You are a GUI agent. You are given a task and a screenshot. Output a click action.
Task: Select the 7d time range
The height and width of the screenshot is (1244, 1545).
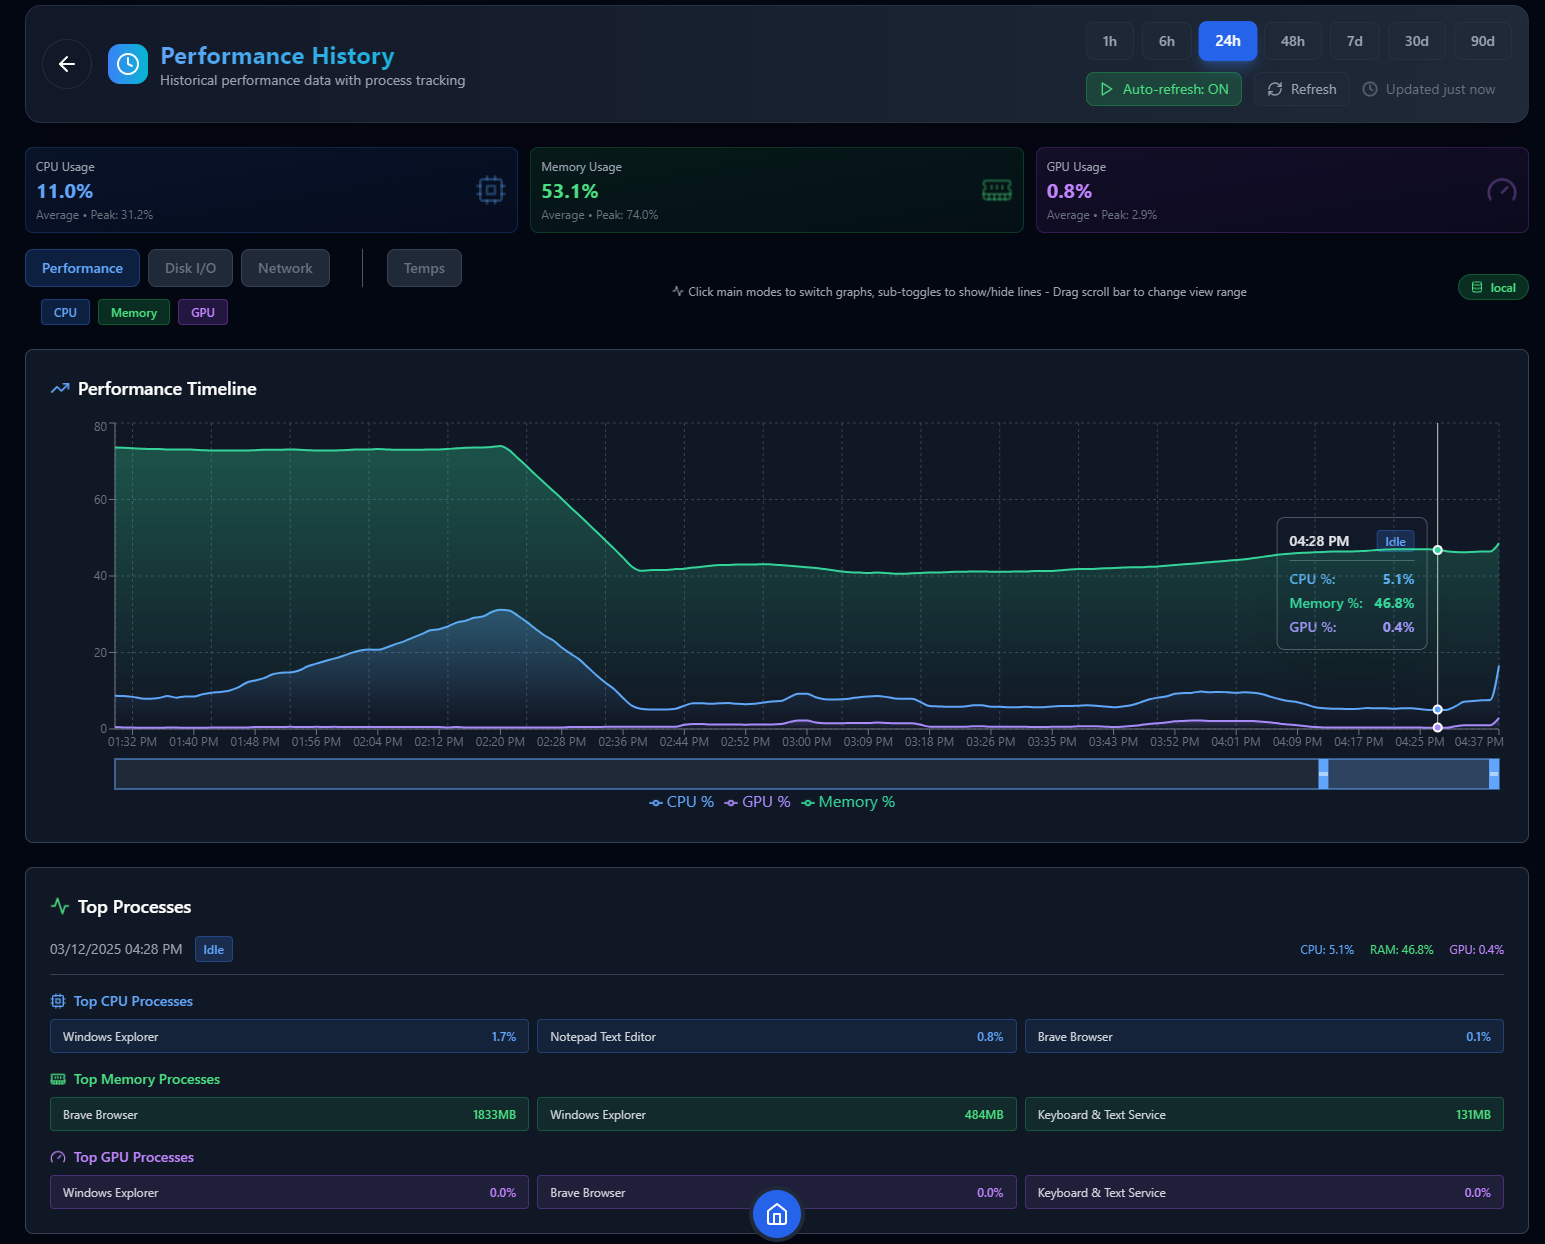click(1354, 41)
